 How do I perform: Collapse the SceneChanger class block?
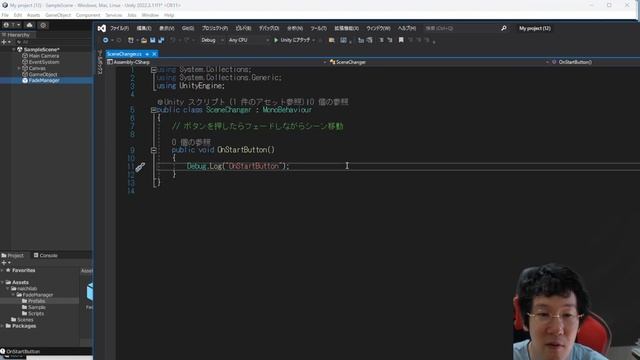click(154, 110)
